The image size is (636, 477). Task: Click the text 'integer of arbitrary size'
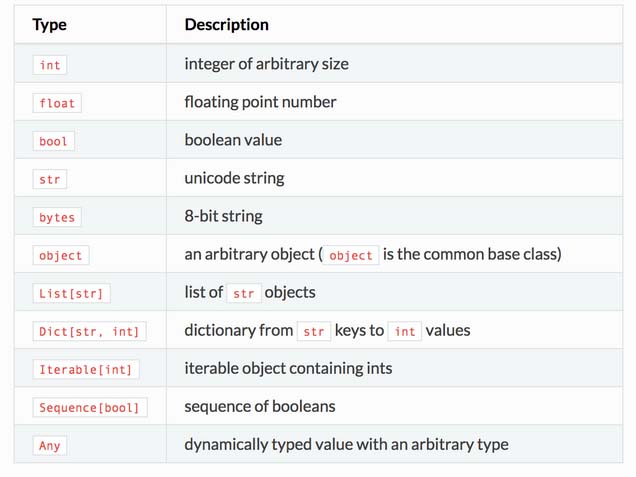(266, 64)
